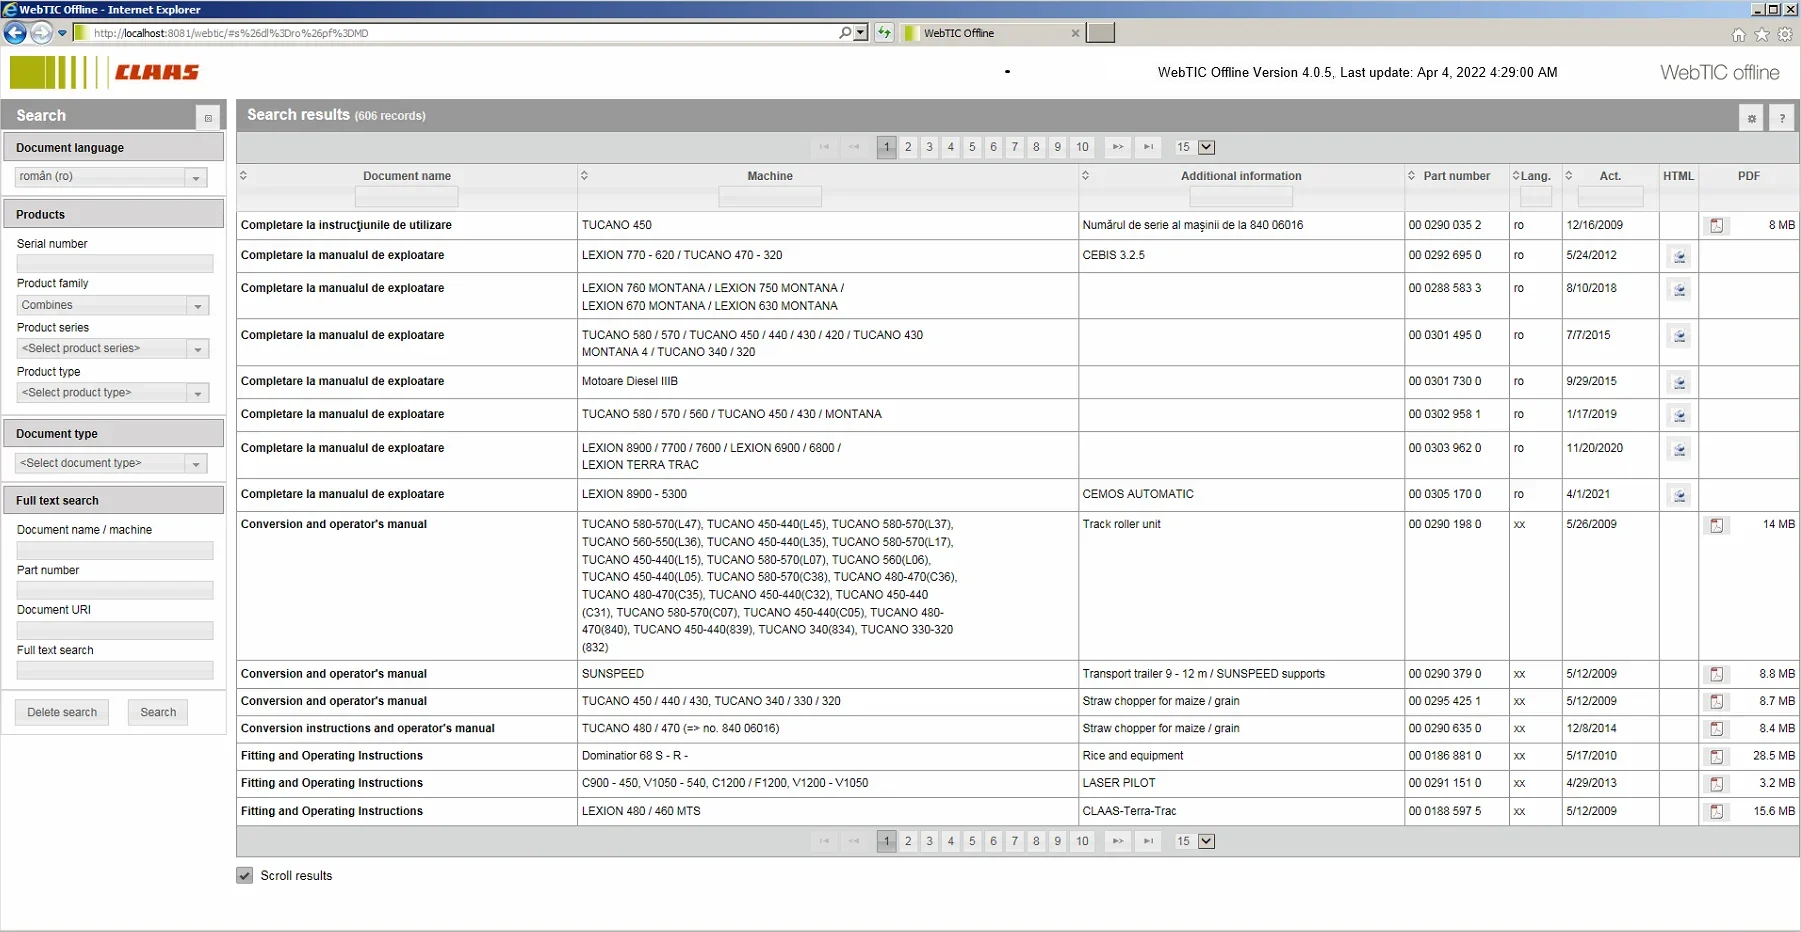Open the Document language dropdown
The height and width of the screenshot is (932, 1801).
coord(196,178)
